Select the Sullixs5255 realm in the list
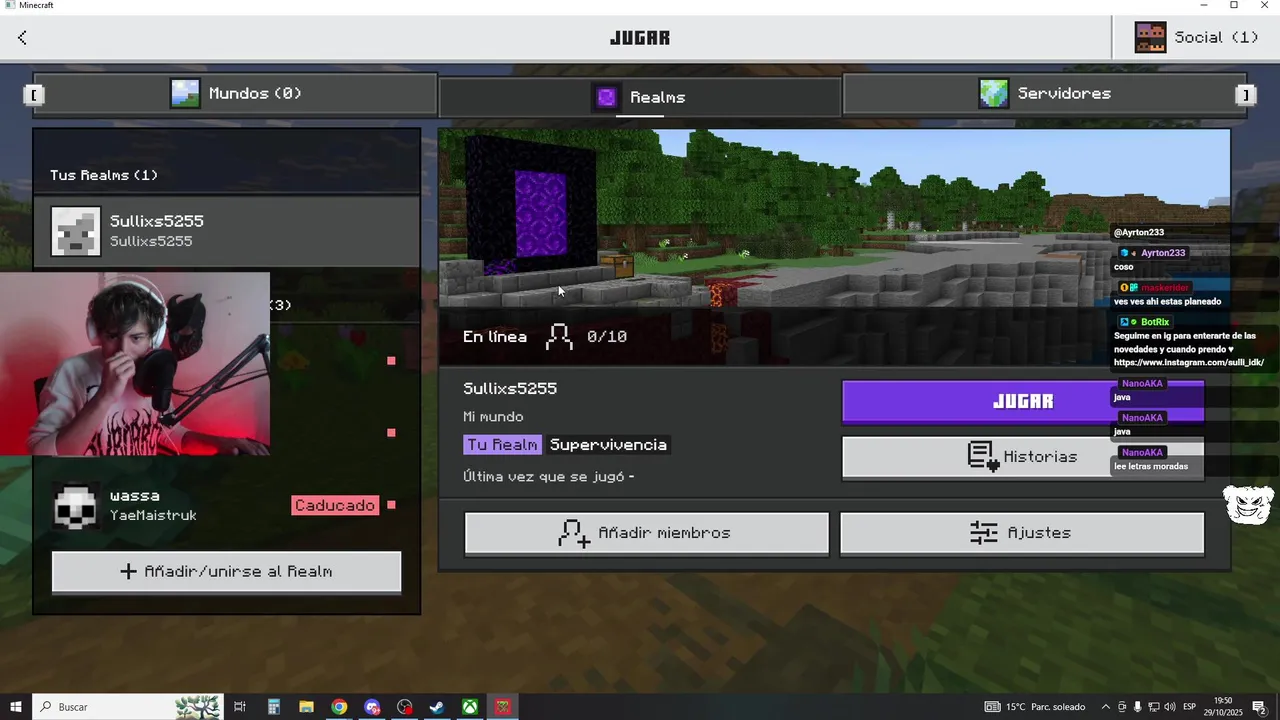 (x=226, y=231)
